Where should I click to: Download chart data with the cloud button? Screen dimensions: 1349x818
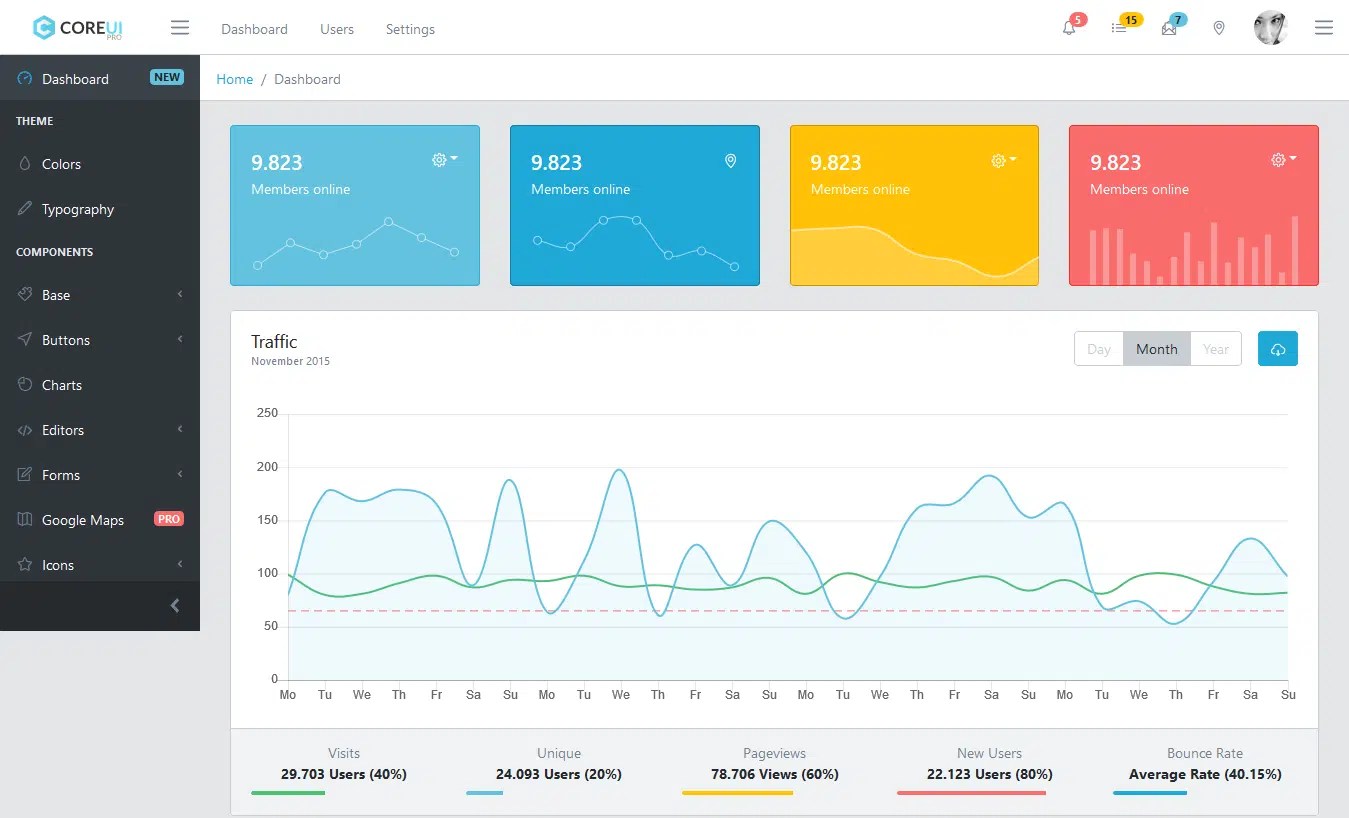[x=1277, y=348]
